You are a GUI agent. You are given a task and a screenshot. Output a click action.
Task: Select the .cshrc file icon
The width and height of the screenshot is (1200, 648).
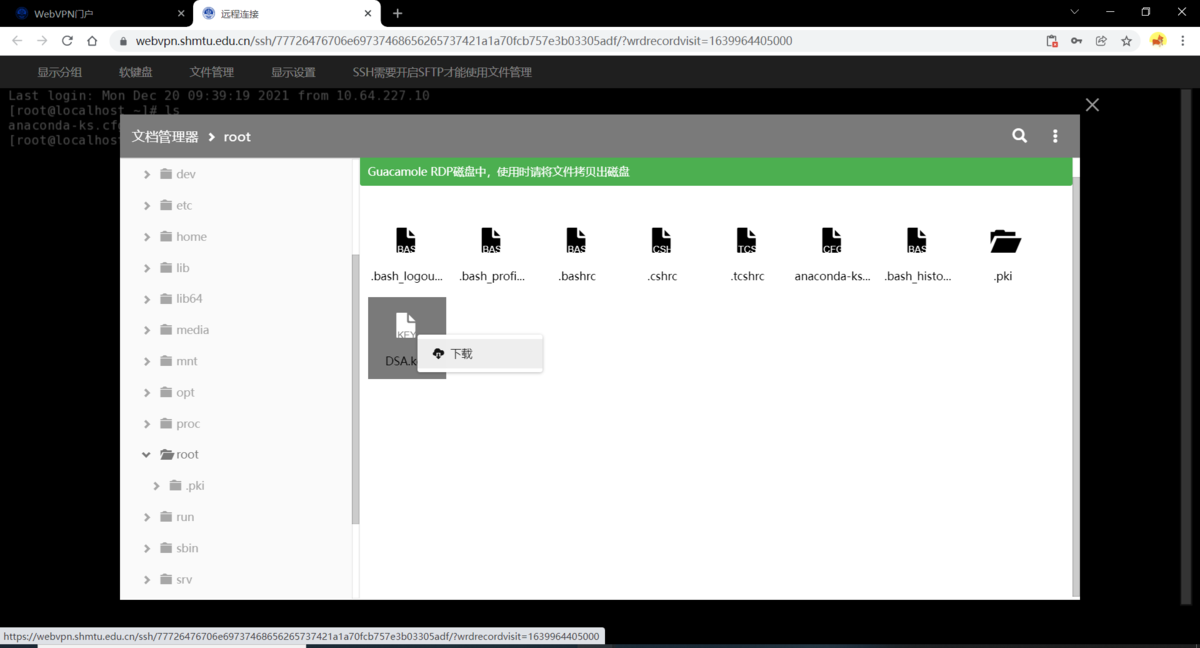point(661,242)
